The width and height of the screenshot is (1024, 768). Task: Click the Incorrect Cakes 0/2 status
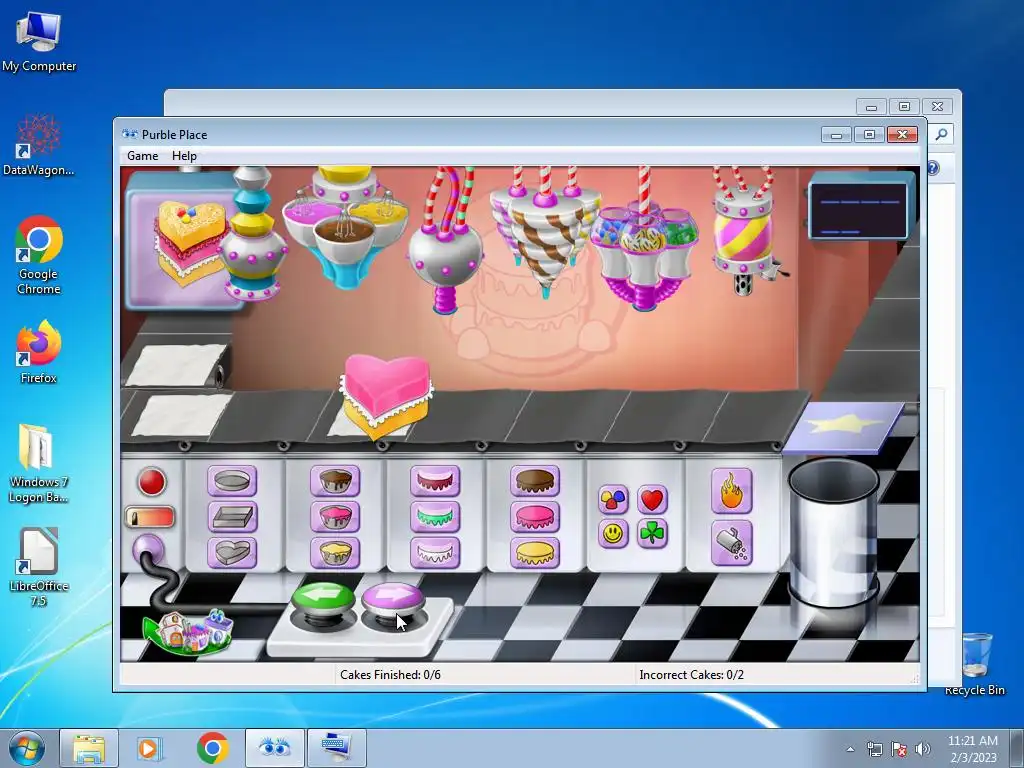click(x=692, y=675)
